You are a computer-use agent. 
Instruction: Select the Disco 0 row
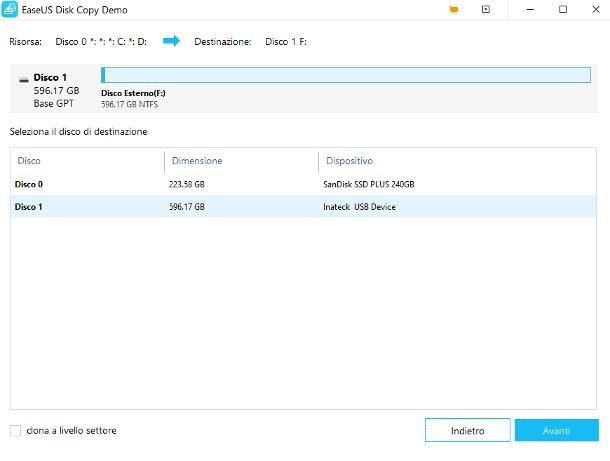[x=303, y=184]
